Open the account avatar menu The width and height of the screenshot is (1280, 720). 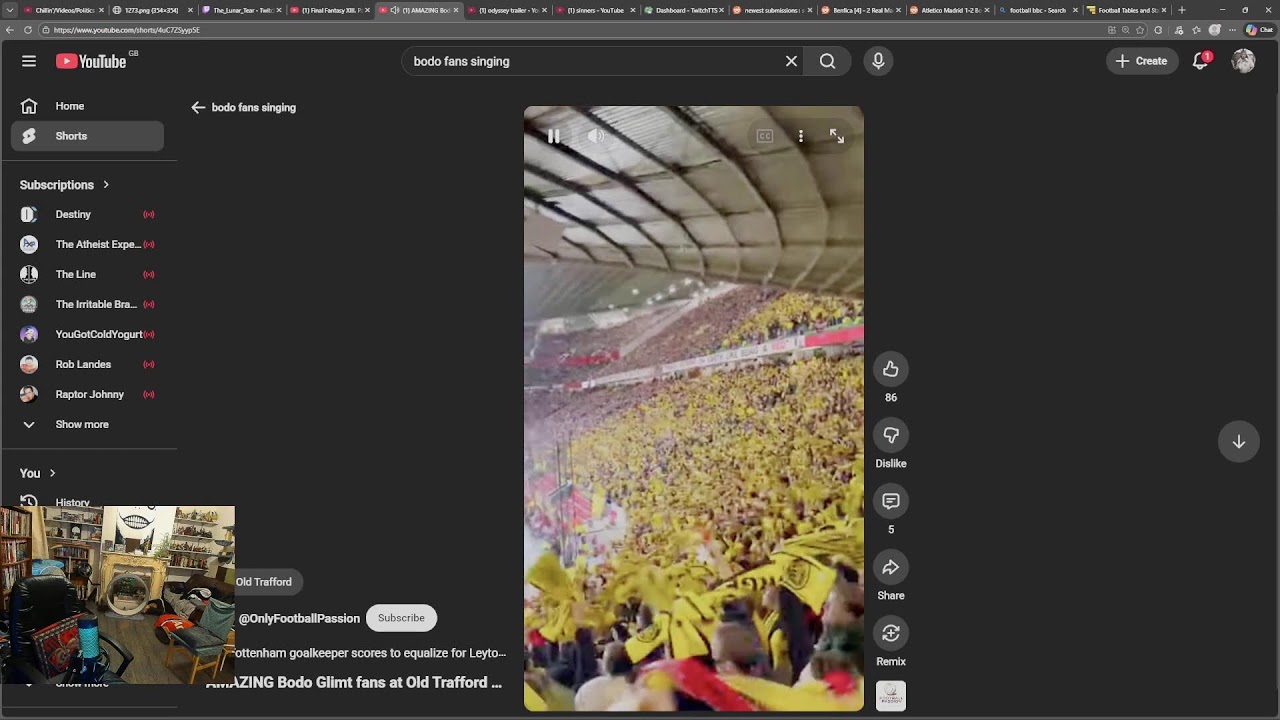point(1243,61)
